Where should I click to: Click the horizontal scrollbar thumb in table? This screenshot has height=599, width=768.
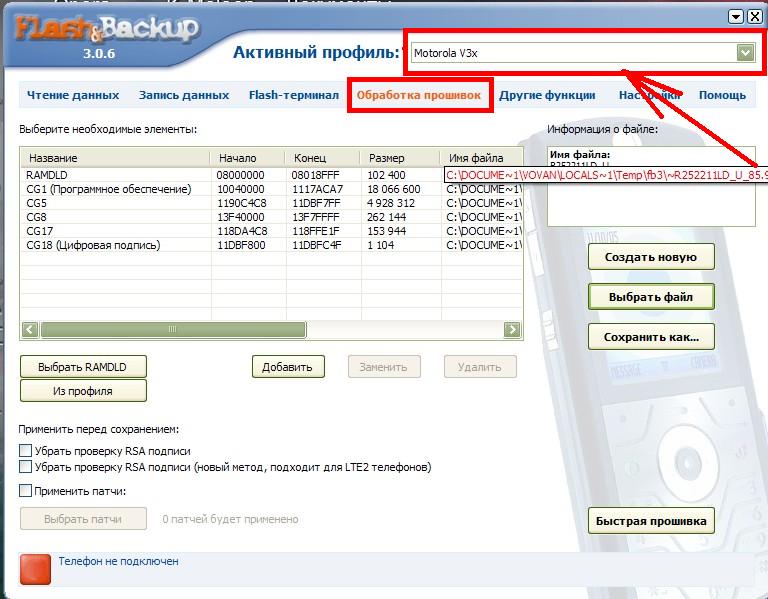click(x=173, y=330)
